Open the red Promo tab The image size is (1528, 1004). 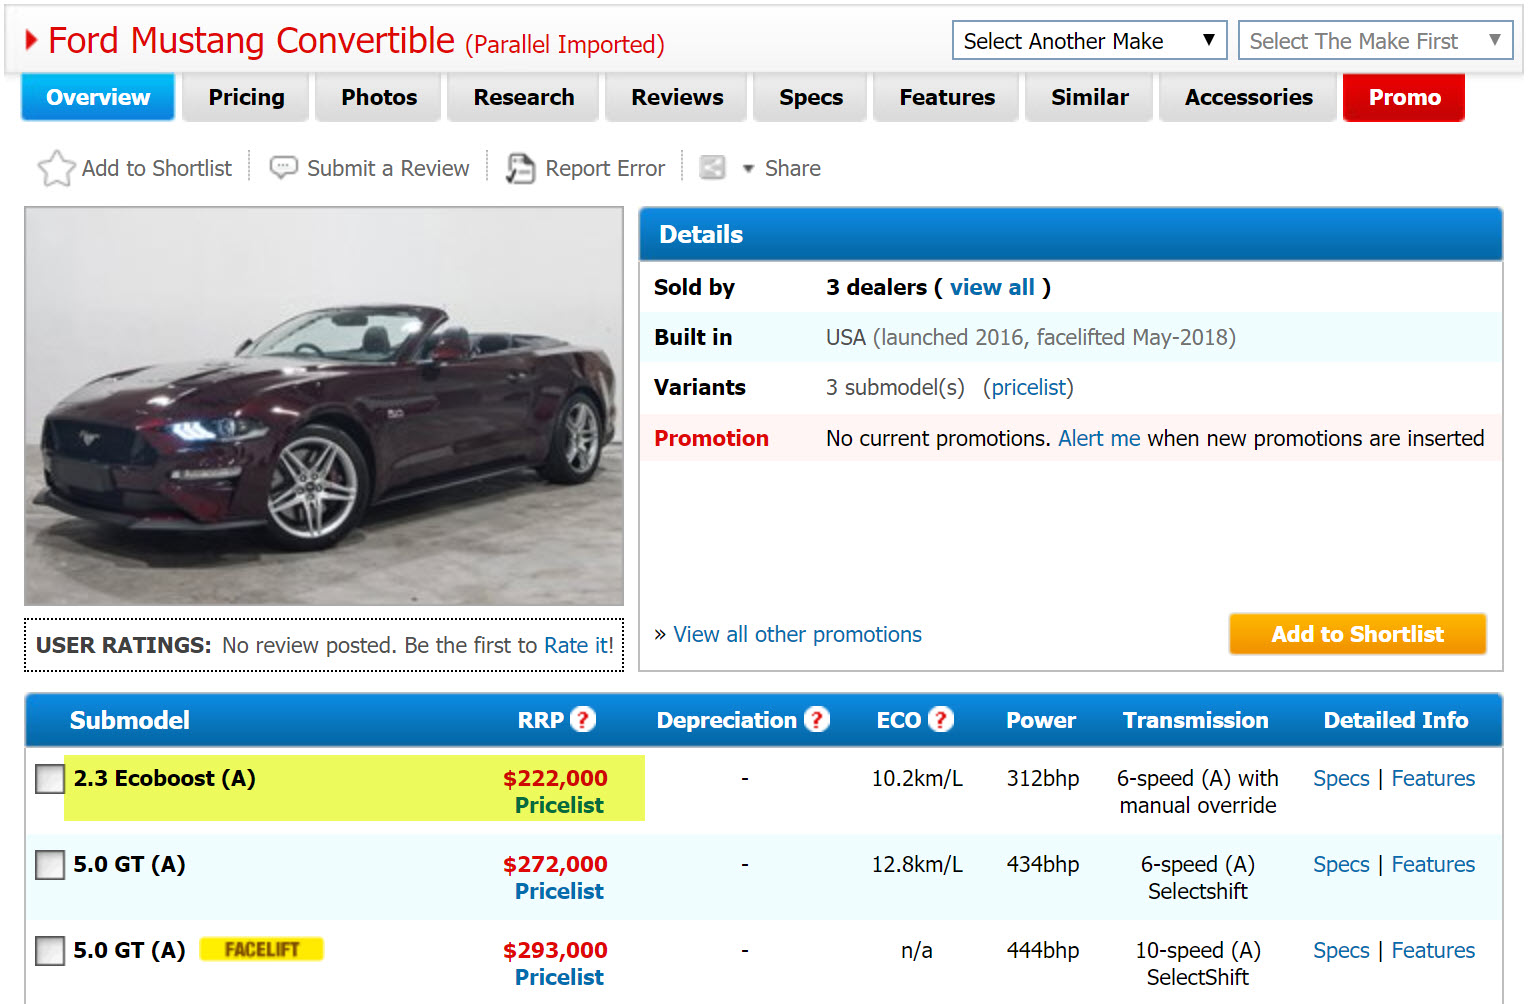(x=1404, y=97)
